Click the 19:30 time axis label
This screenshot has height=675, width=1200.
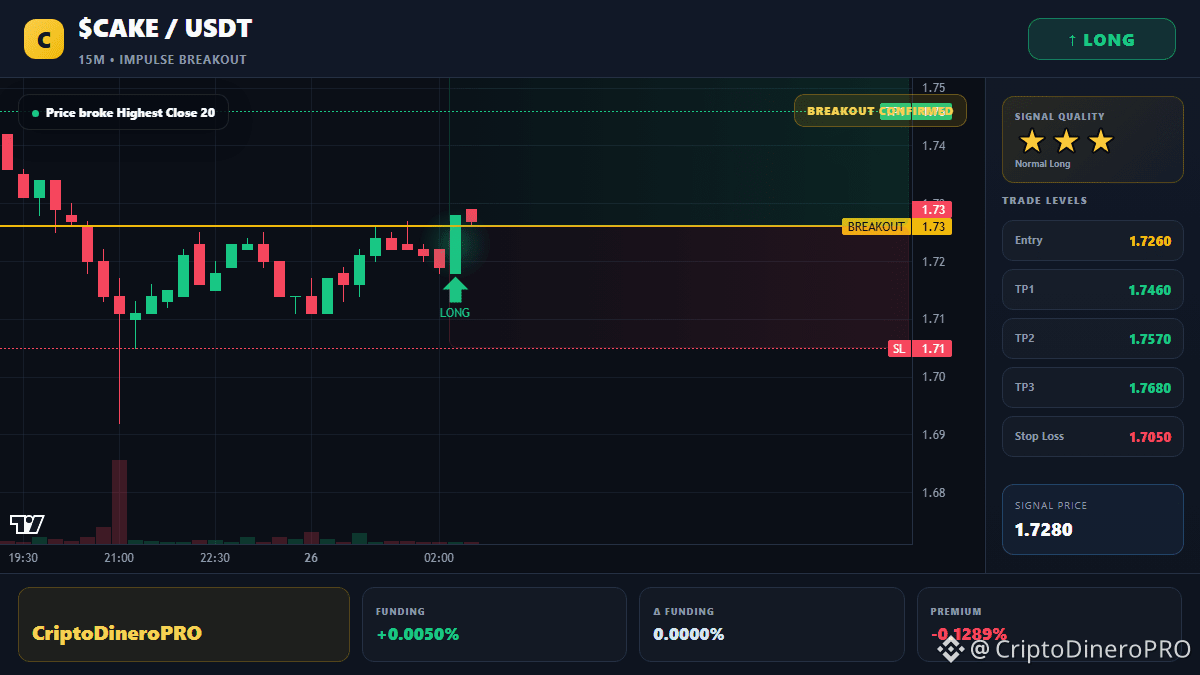tap(23, 558)
